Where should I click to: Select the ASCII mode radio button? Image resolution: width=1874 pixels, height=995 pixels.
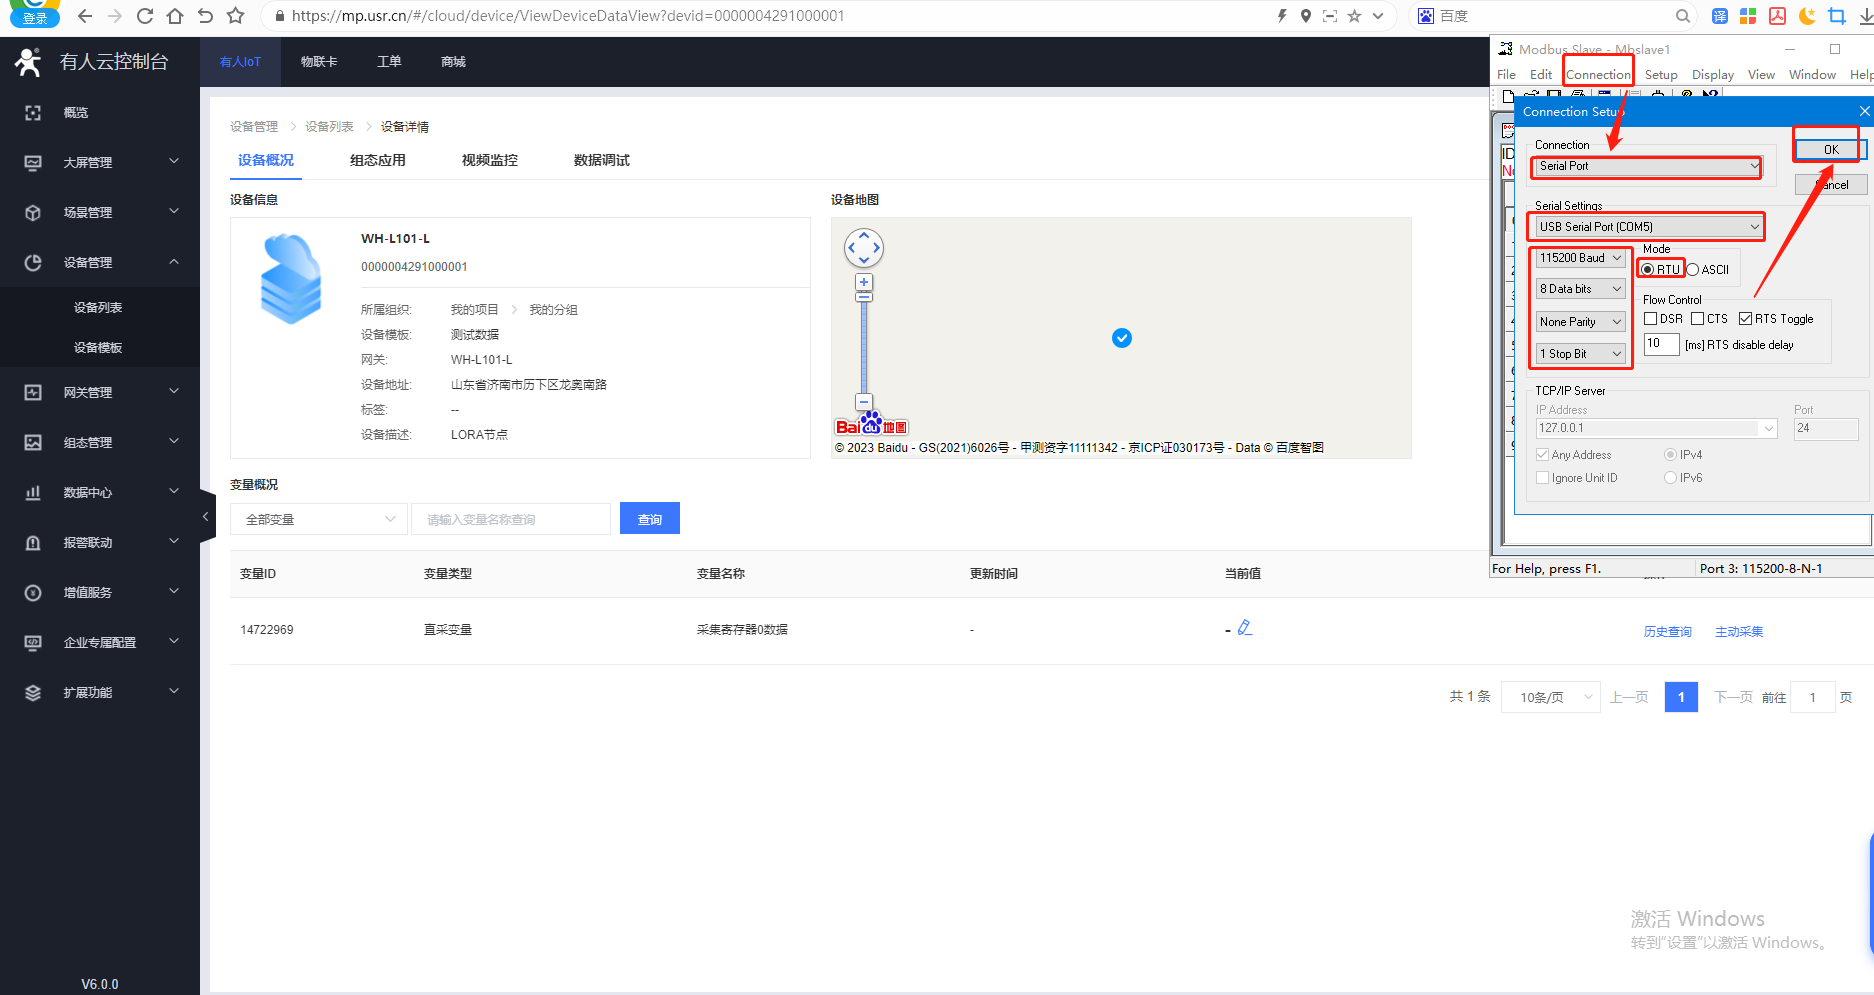(1693, 270)
